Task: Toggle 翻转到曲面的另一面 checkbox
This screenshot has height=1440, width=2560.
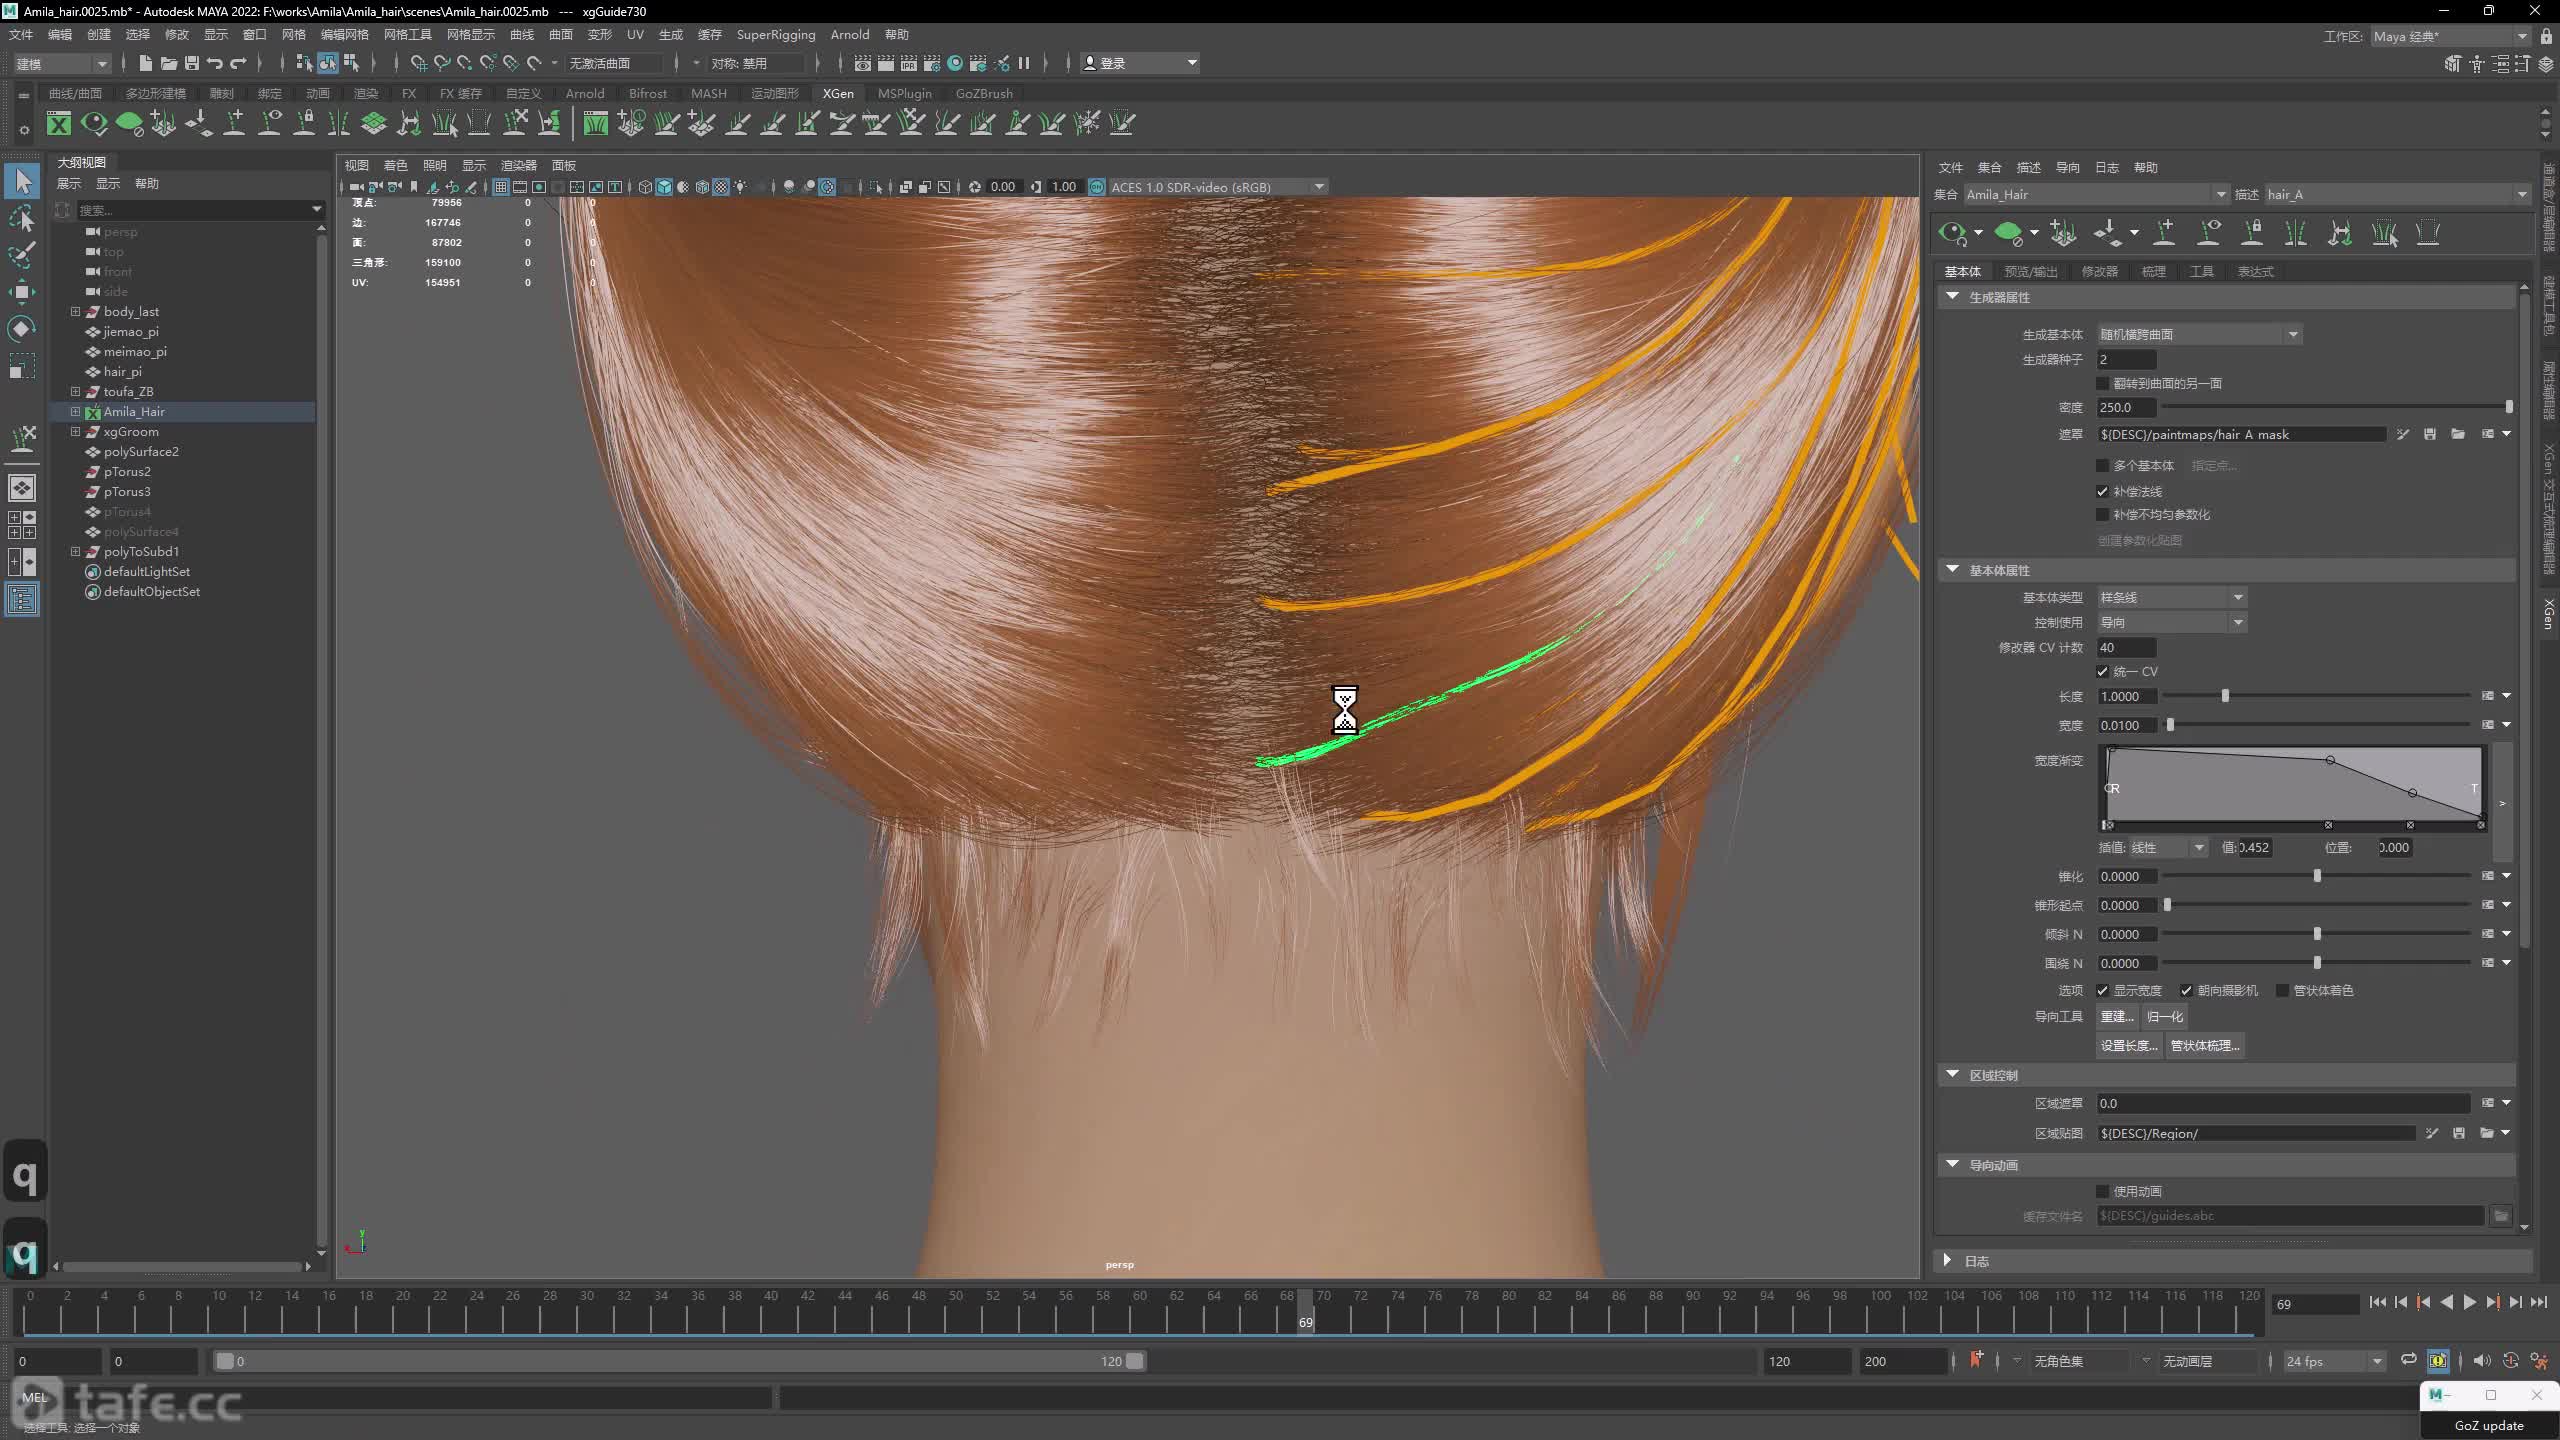Action: click(2102, 384)
